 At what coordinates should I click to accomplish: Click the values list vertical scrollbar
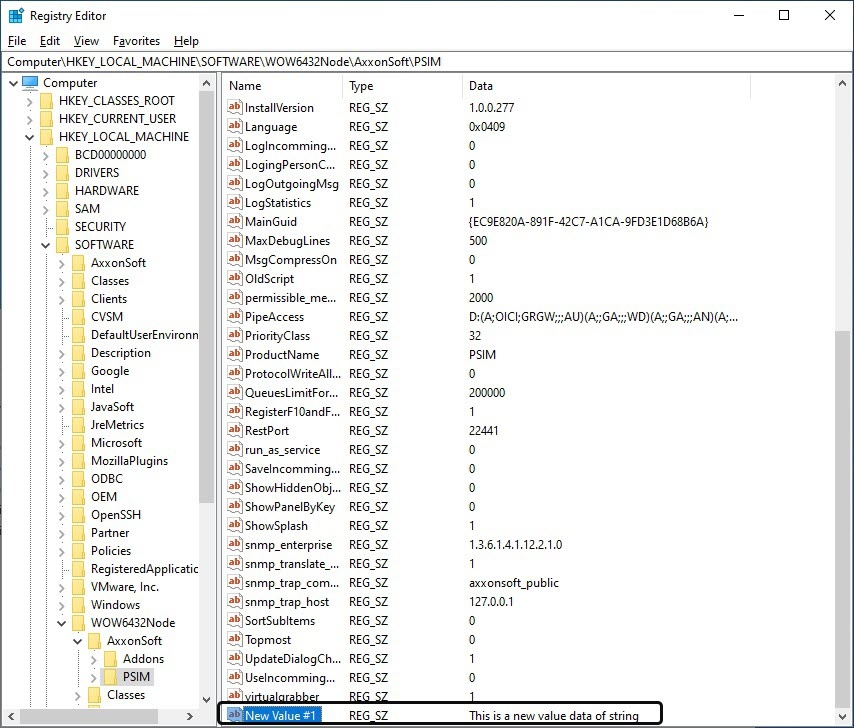pos(843,500)
